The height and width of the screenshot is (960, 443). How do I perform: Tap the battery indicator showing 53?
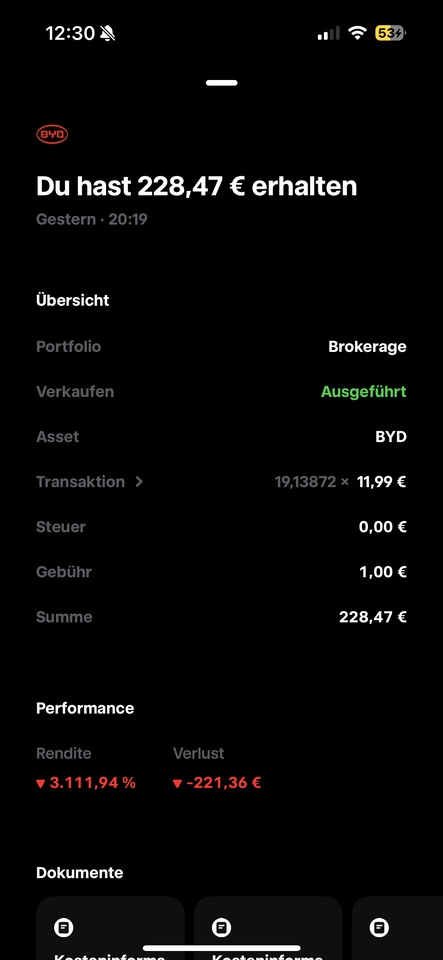coord(390,33)
